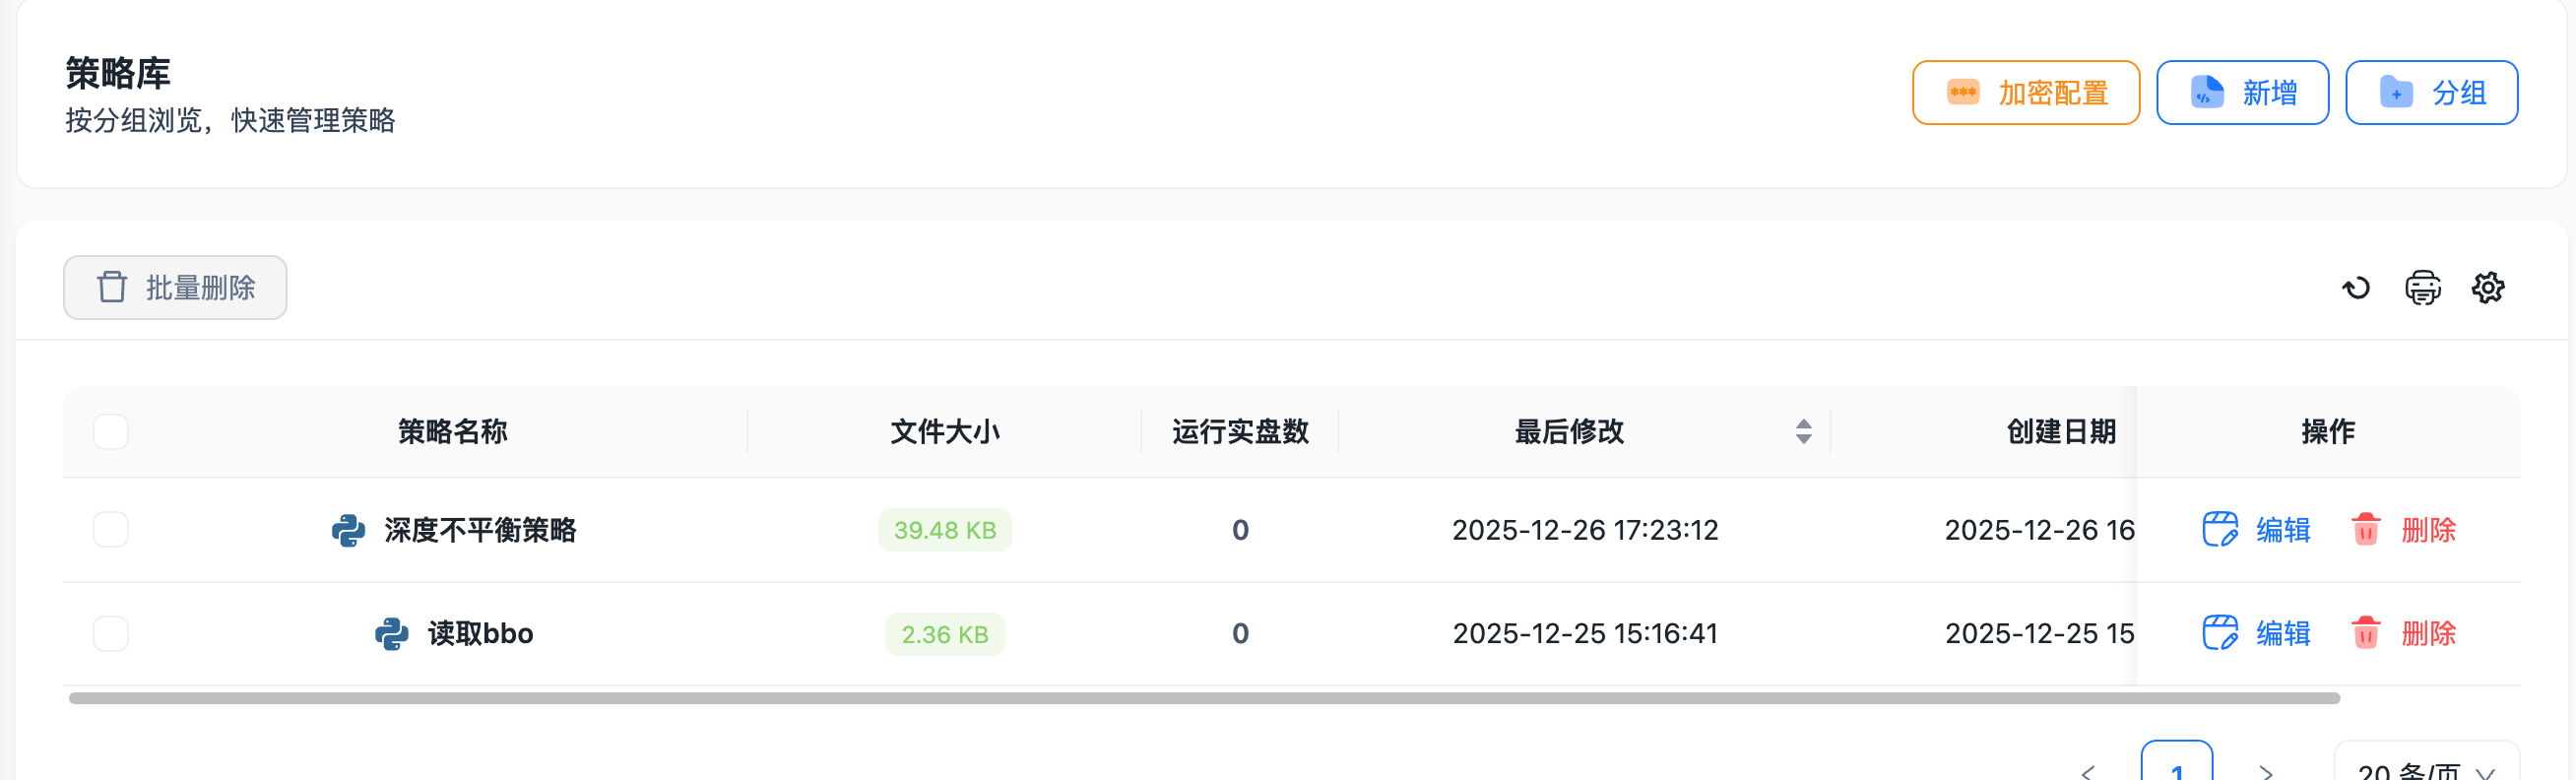The height and width of the screenshot is (780, 2576).
Task: Go to next page via right arrow
Action: click(2267, 772)
